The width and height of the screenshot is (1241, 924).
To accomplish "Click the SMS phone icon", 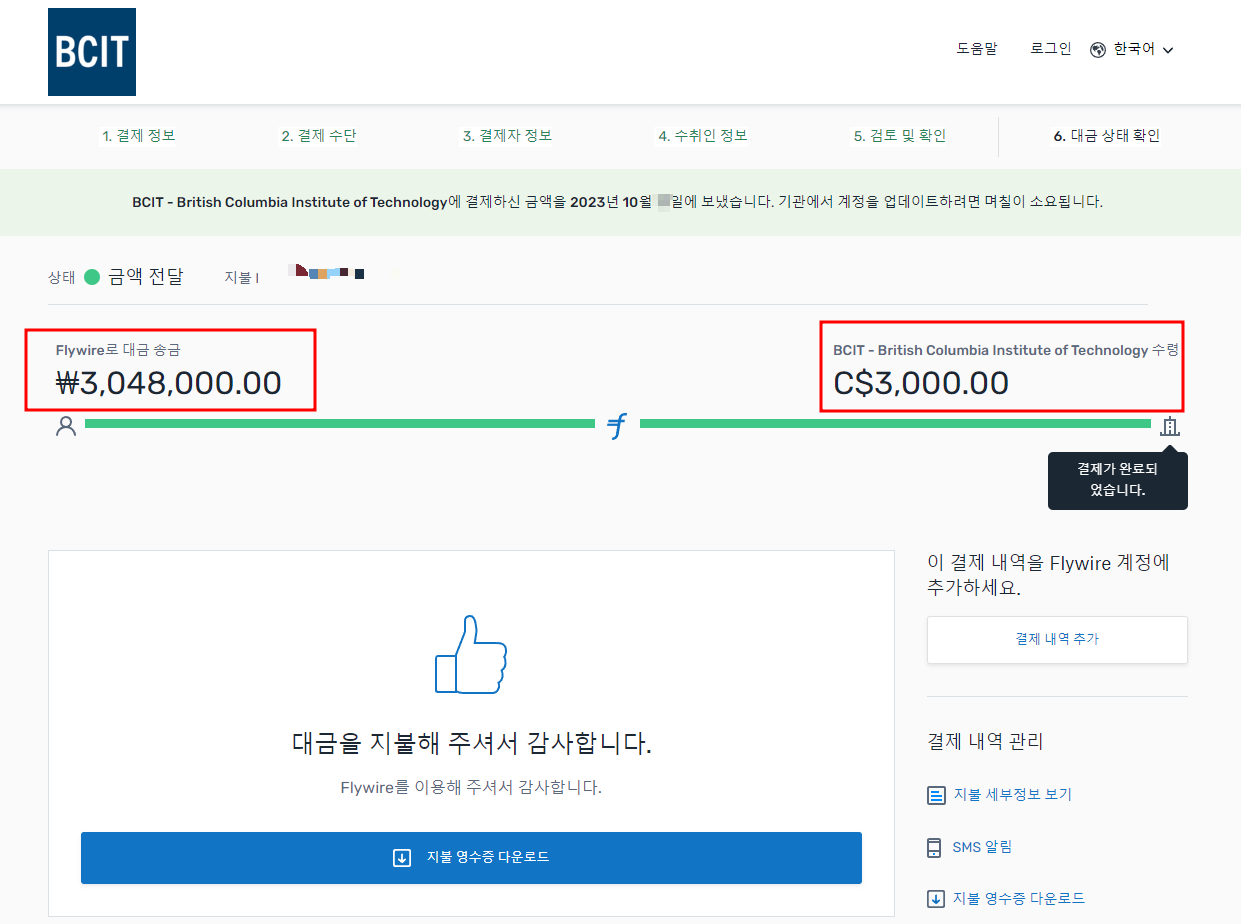I will pyautogui.click(x=934, y=848).
